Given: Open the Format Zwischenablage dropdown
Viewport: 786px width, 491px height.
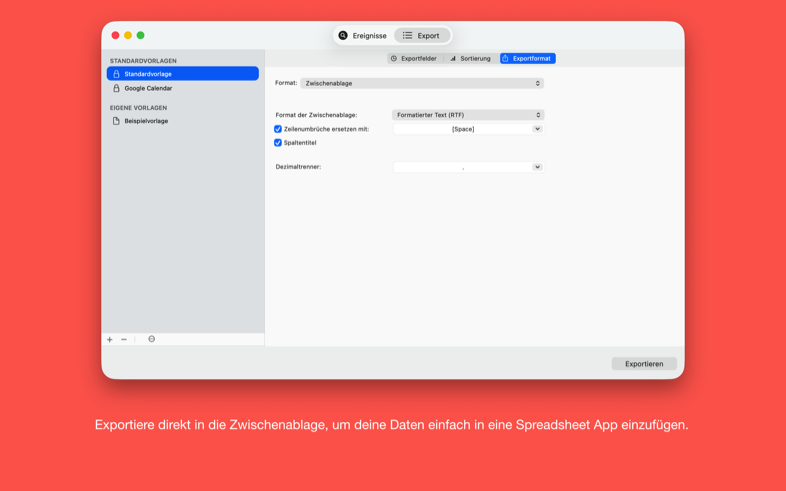Looking at the screenshot, I should pos(421,83).
